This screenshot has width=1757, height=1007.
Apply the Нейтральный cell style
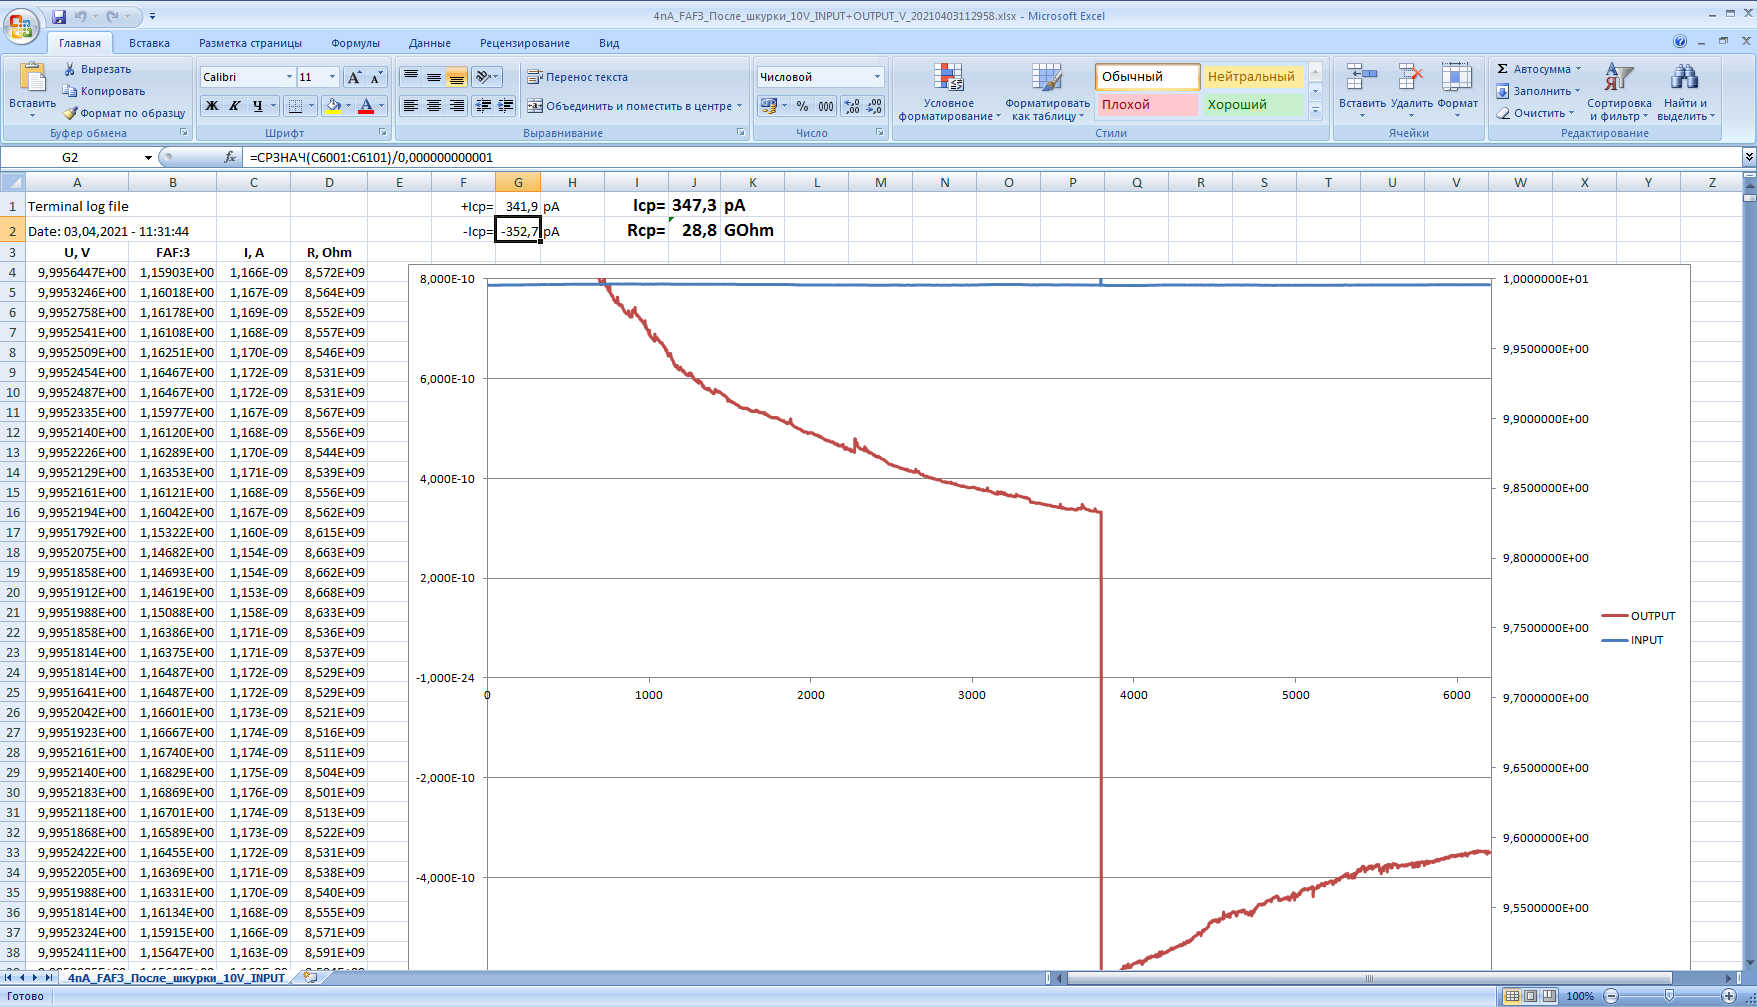pyautogui.click(x=1251, y=77)
